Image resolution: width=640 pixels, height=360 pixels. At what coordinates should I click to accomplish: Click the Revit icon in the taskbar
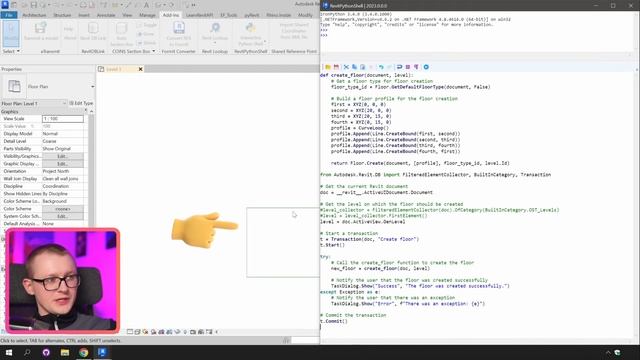point(102,352)
